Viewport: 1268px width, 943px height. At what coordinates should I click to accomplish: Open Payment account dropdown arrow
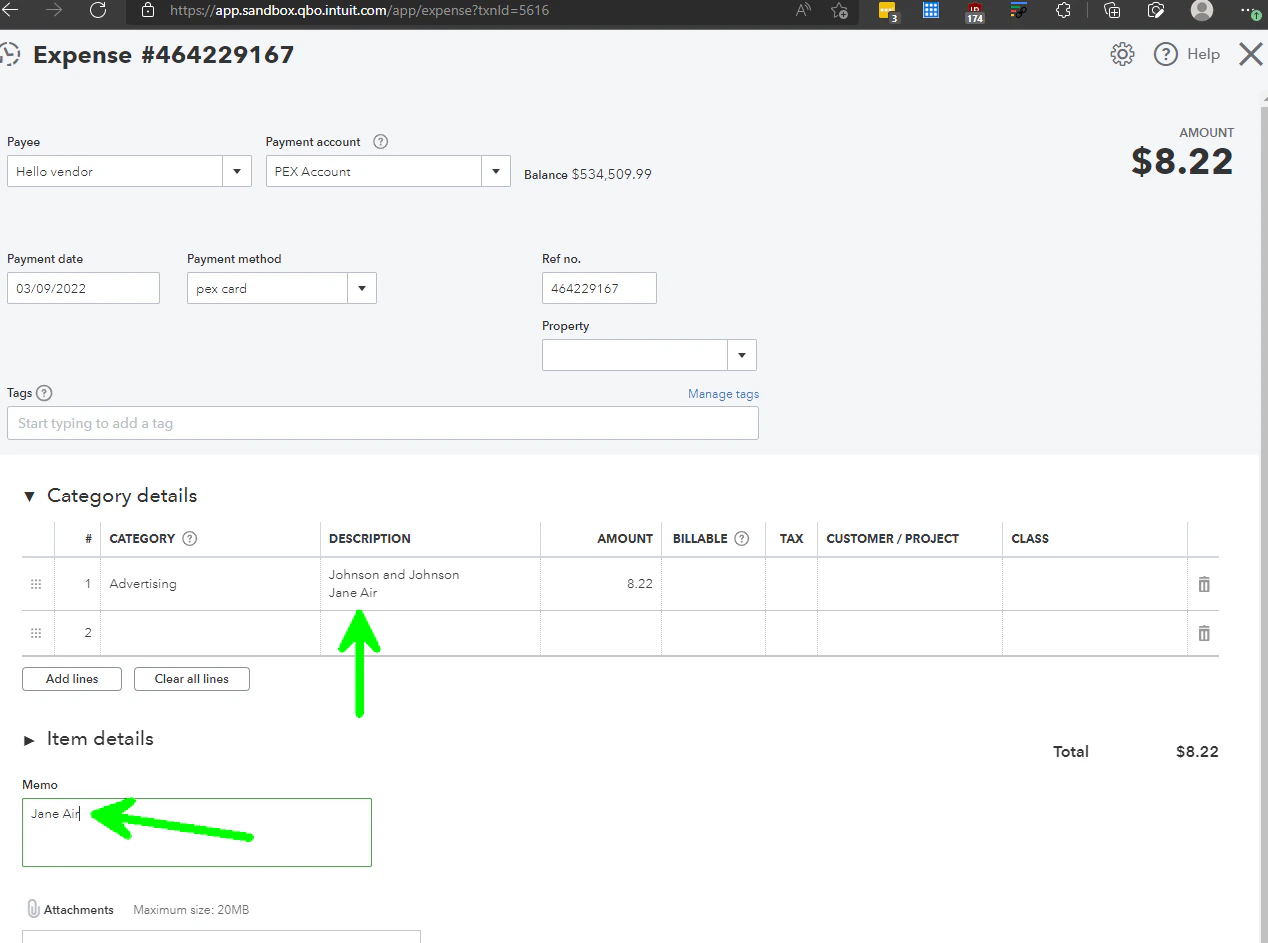[496, 171]
